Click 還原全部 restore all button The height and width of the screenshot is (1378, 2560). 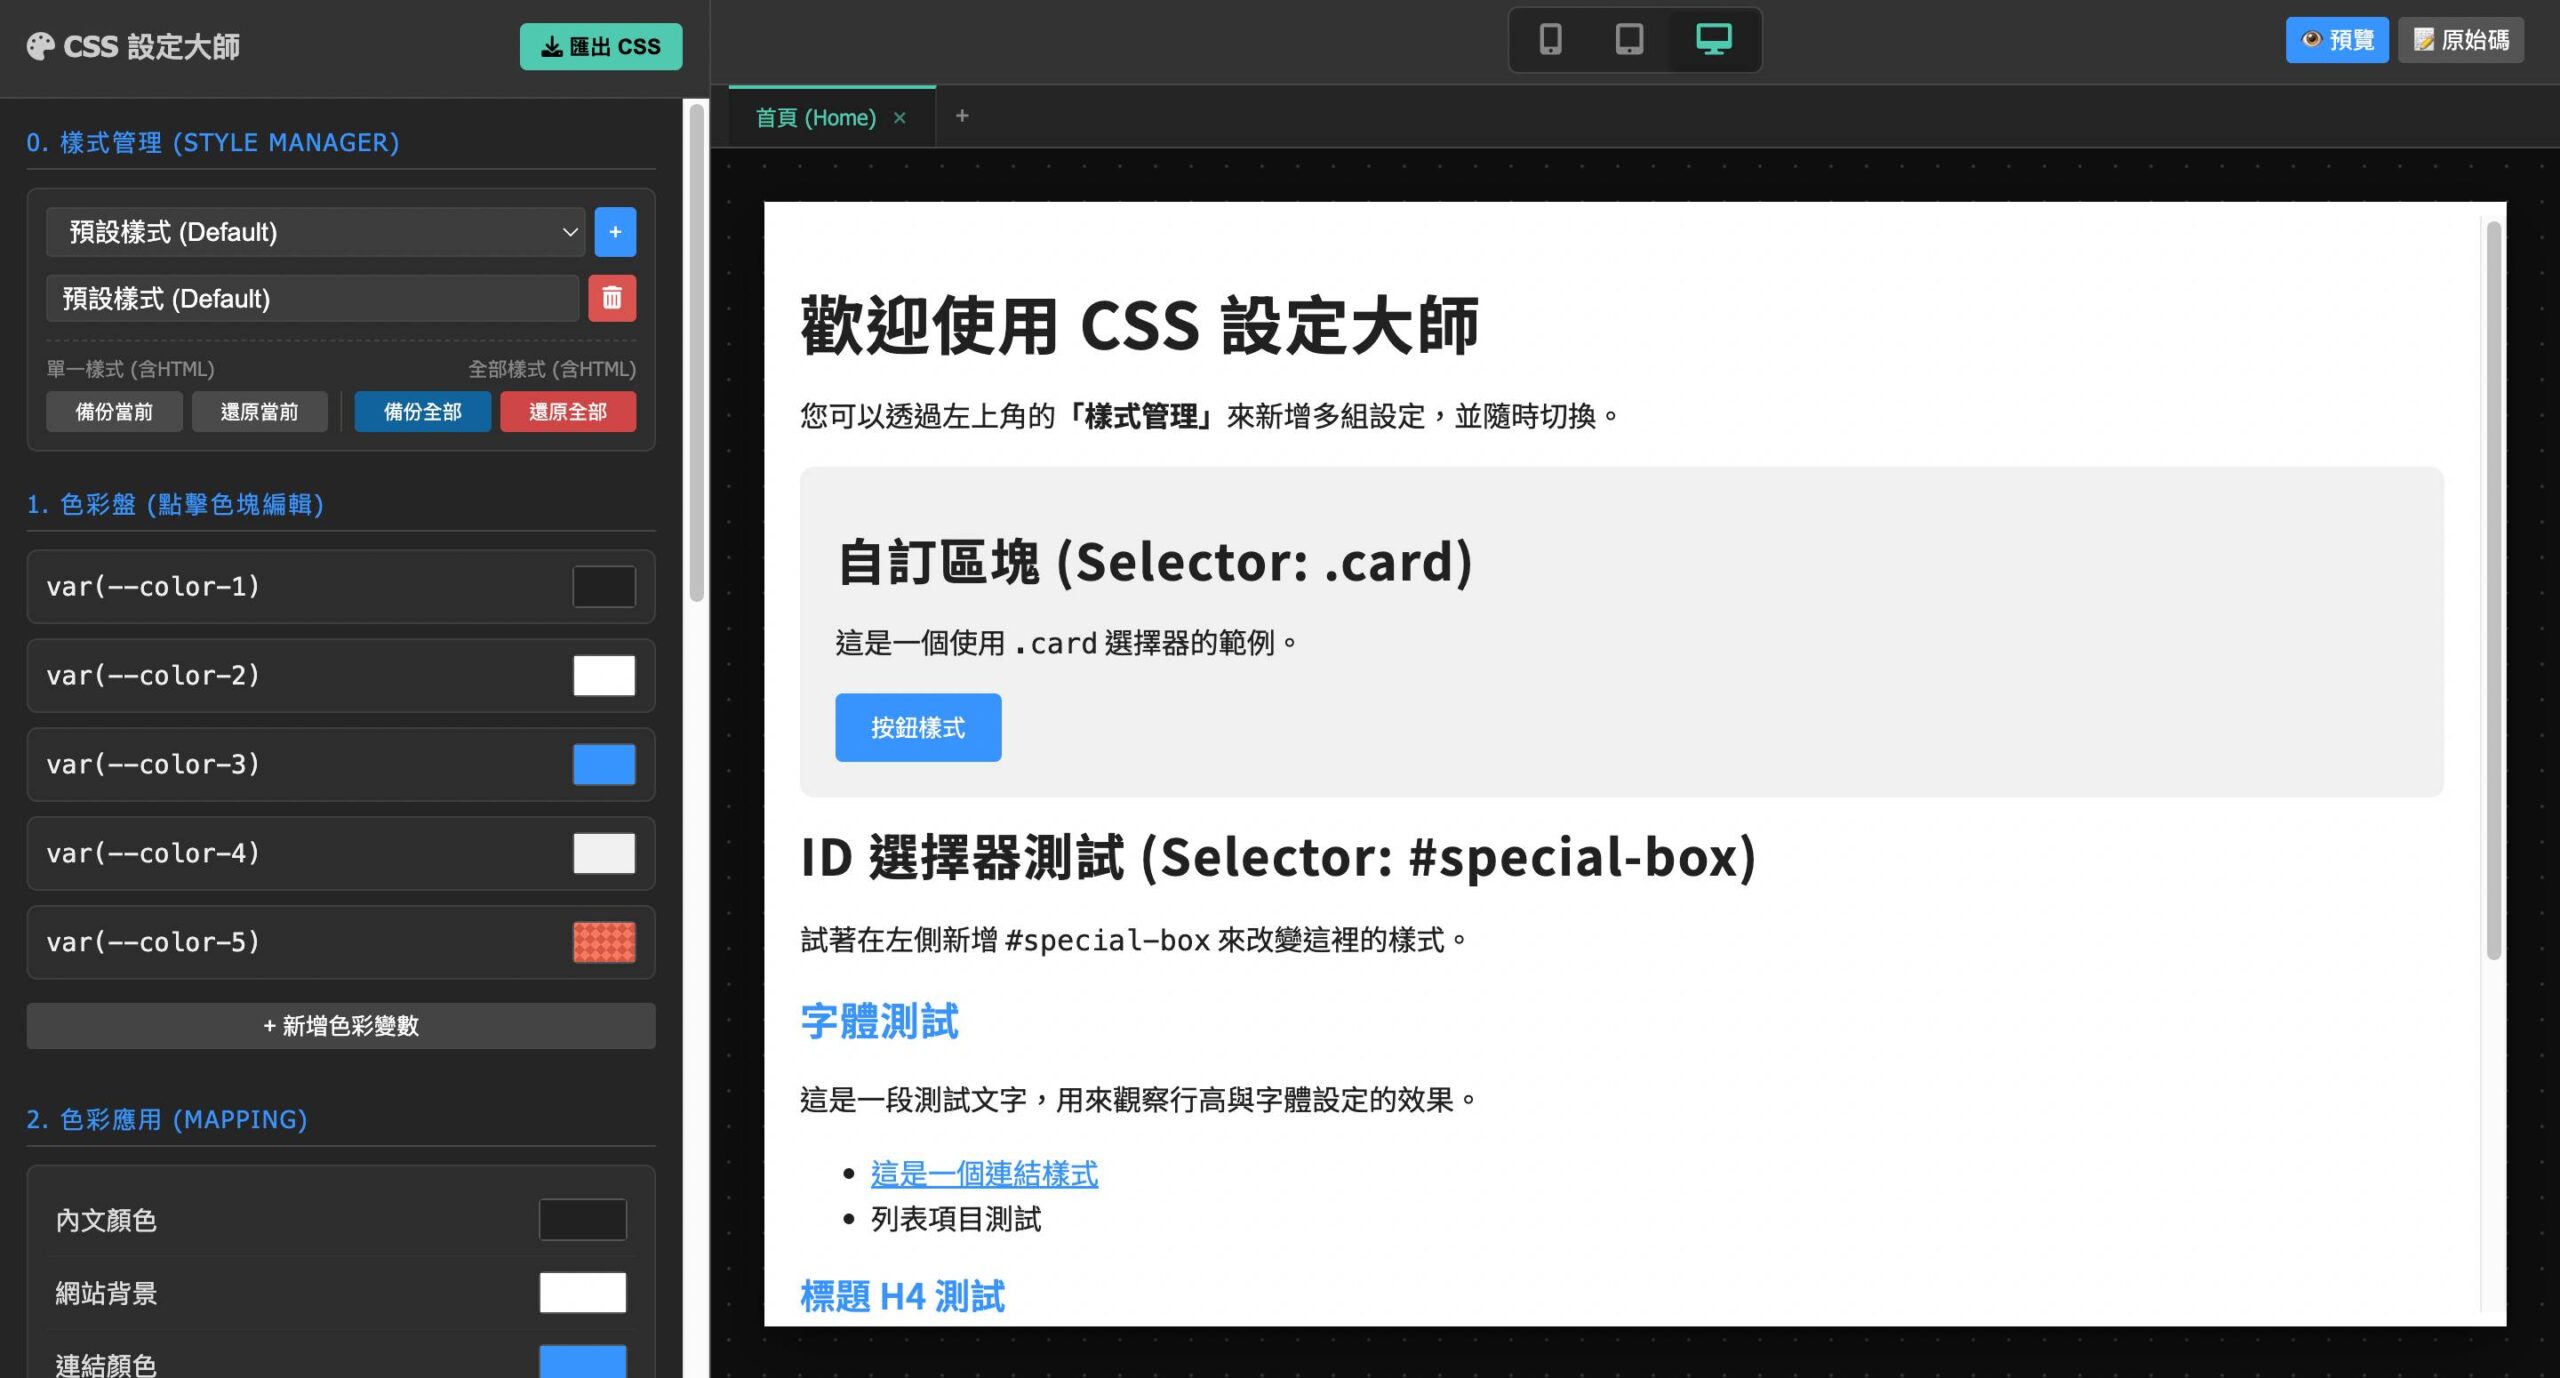coord(567,412)
